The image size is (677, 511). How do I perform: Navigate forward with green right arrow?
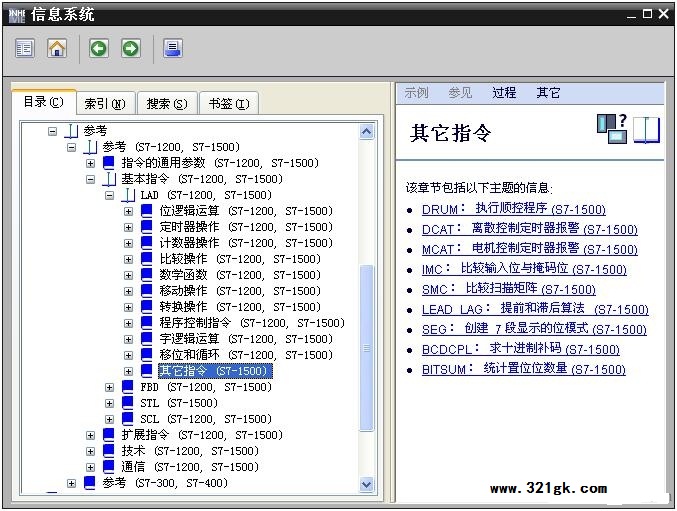pyautogui.click(x=130, y=48)
